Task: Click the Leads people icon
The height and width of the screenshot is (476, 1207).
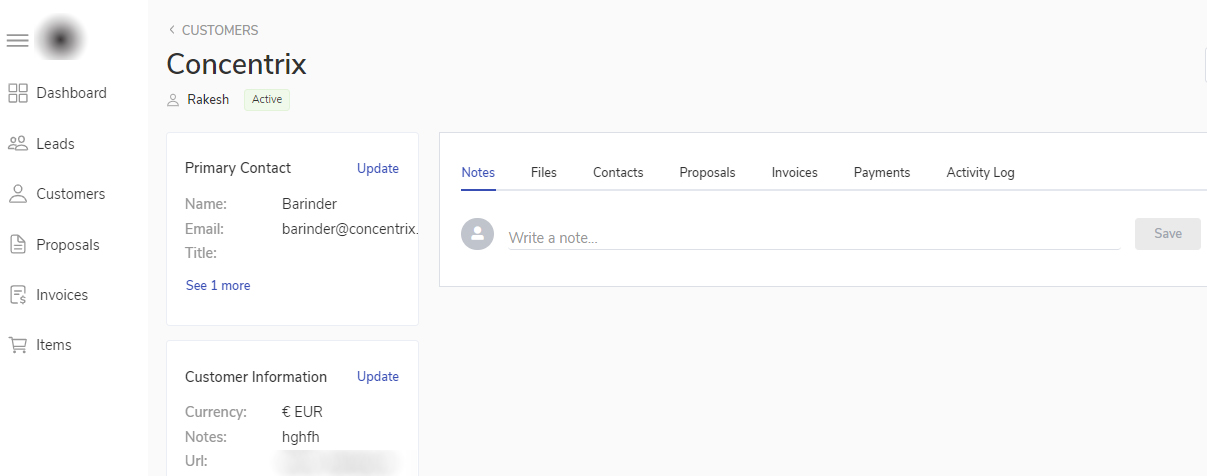Action: coord(18,144)
